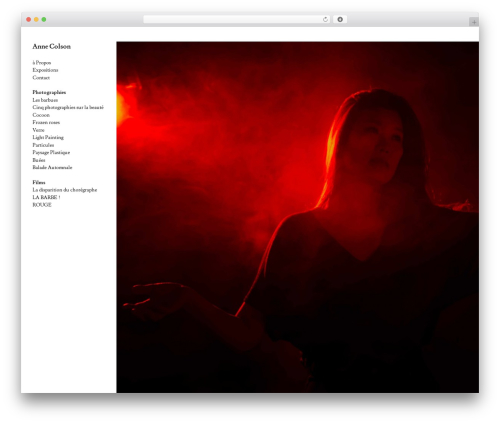Open the LA BARRE ! film page

click(x=46, y=197)
